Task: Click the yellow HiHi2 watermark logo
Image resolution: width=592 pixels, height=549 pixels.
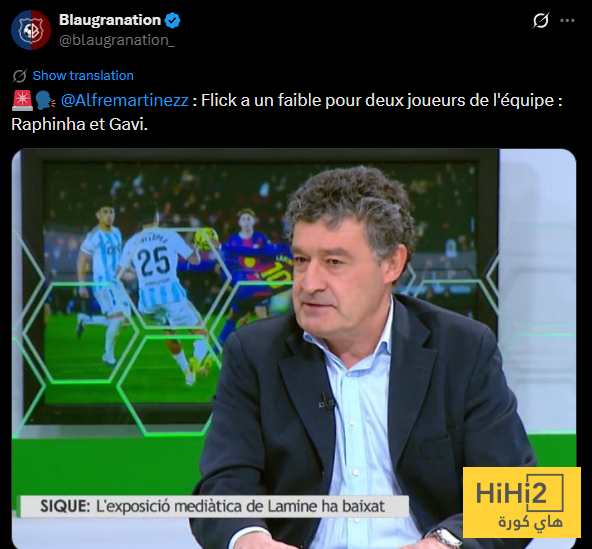Action: tap(521, 502)
